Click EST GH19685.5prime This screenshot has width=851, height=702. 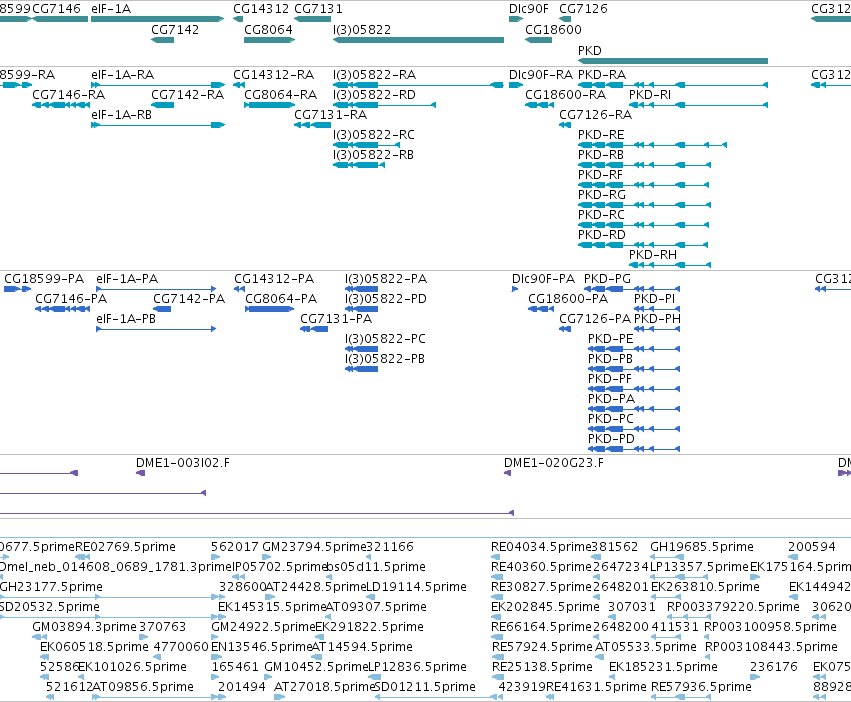coord(702,547)
